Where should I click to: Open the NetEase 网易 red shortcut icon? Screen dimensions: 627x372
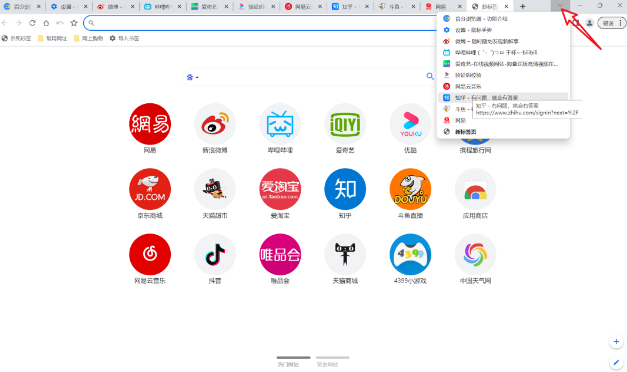[150, 124]
